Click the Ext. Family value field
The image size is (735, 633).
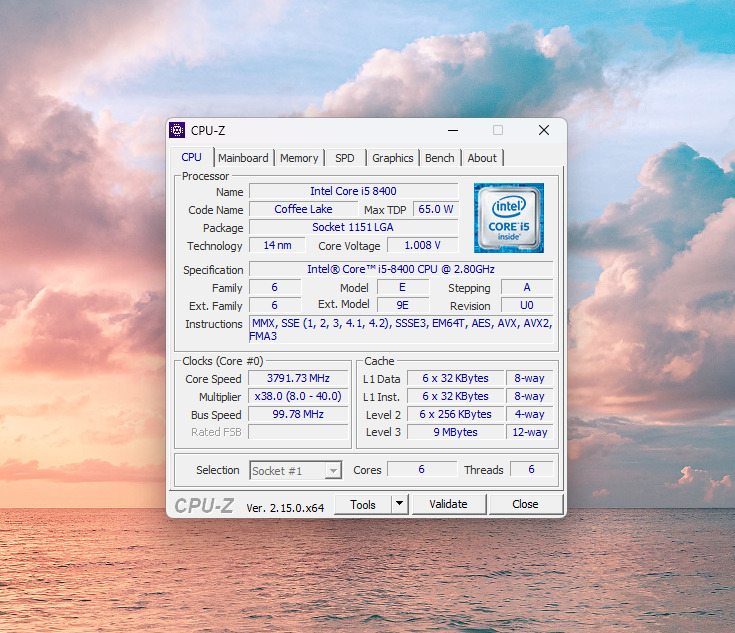pyautogui.click(x=275, y=305)
